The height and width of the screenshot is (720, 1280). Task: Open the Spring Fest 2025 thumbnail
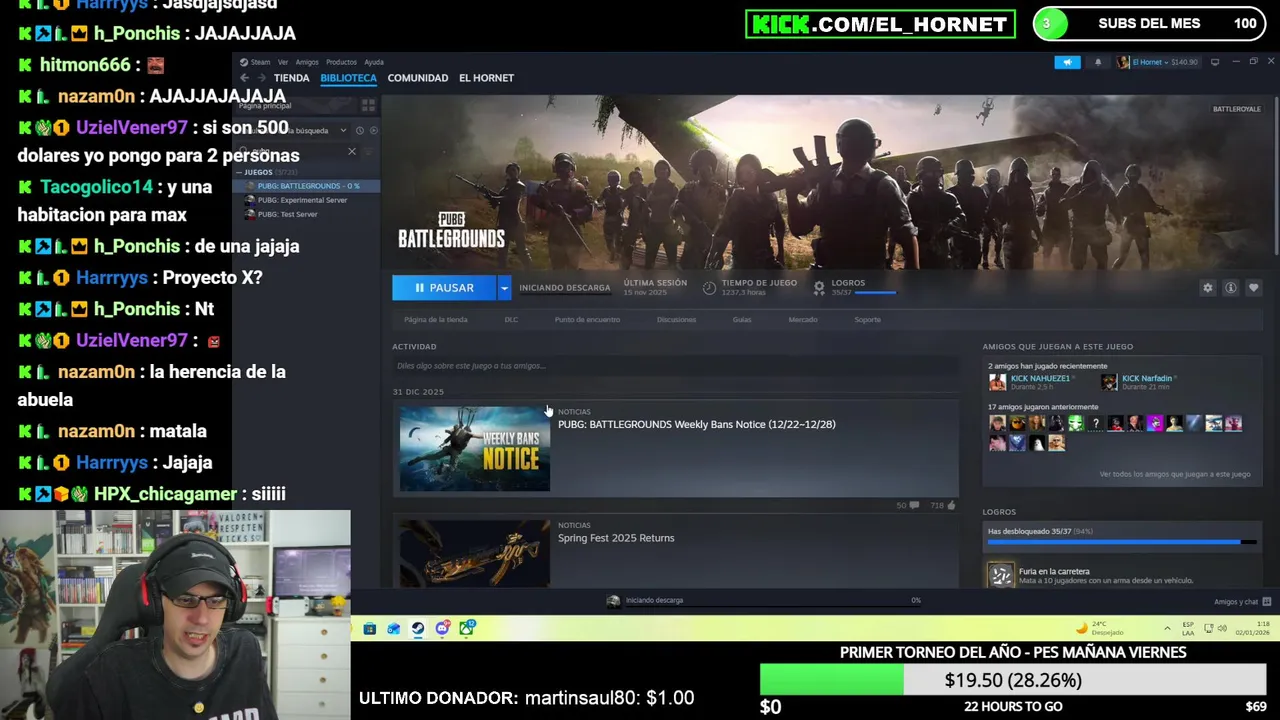pyautogui.click(x=474, y=554)
